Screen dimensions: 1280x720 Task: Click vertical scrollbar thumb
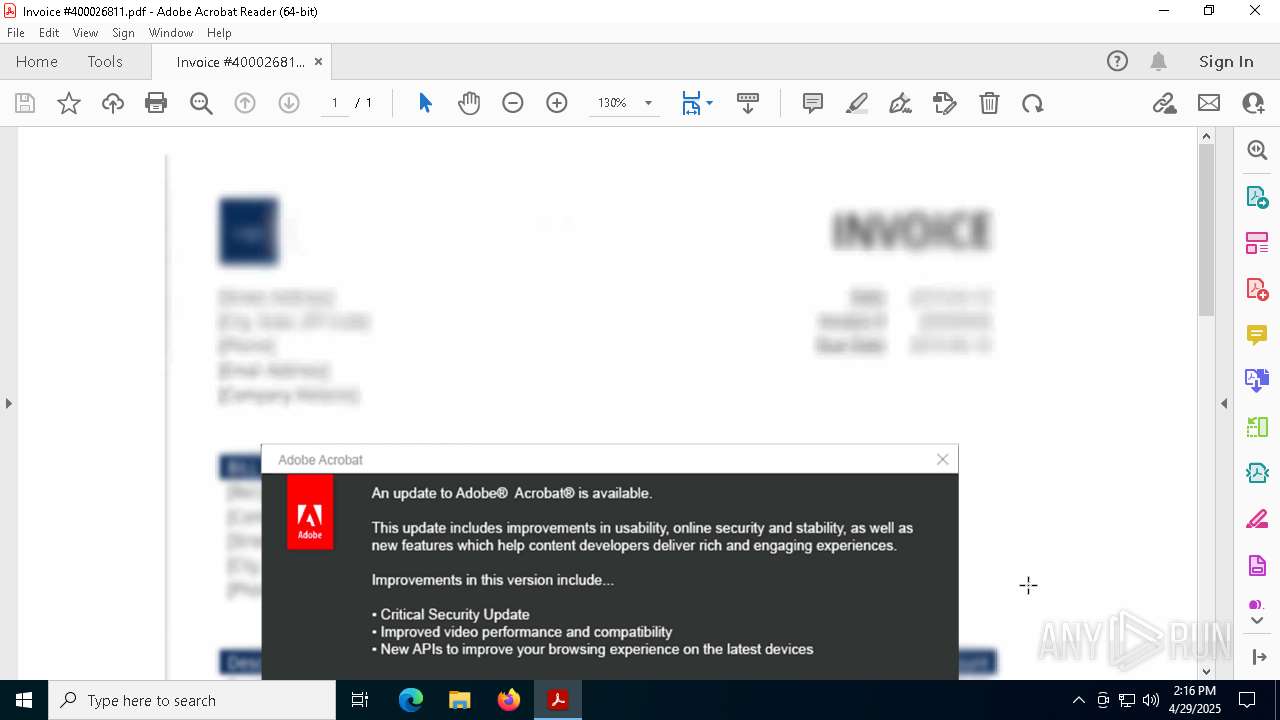tap(1206, 231)
